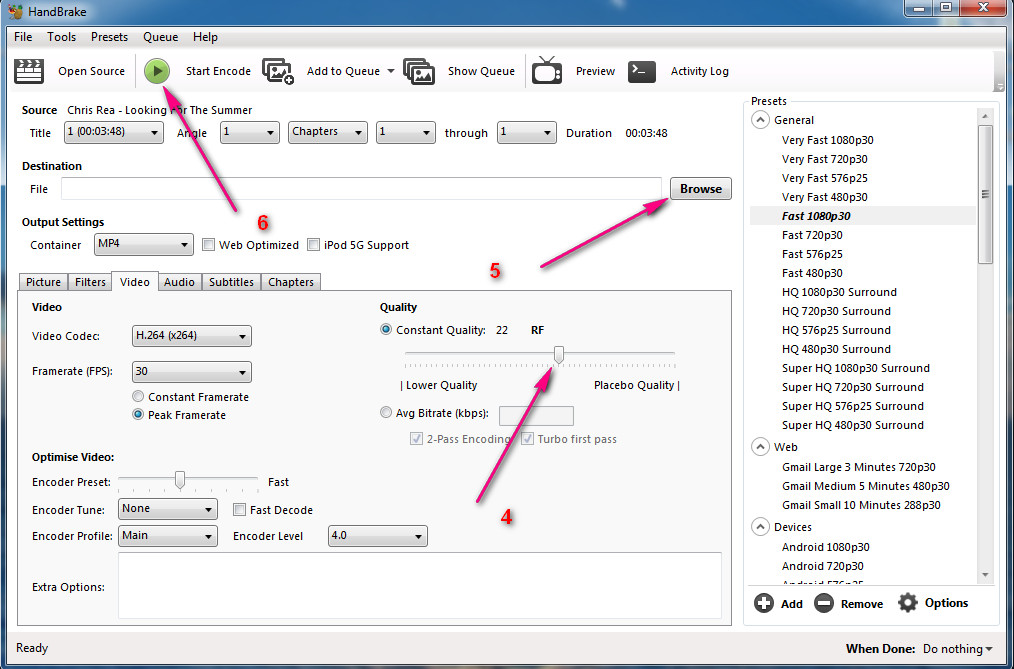Image resolution: width=1014 pixels, height=669 pixels.
Task: Open the Encoder Level dropdown
Action: pyautogui.click(x=378, y=536)
